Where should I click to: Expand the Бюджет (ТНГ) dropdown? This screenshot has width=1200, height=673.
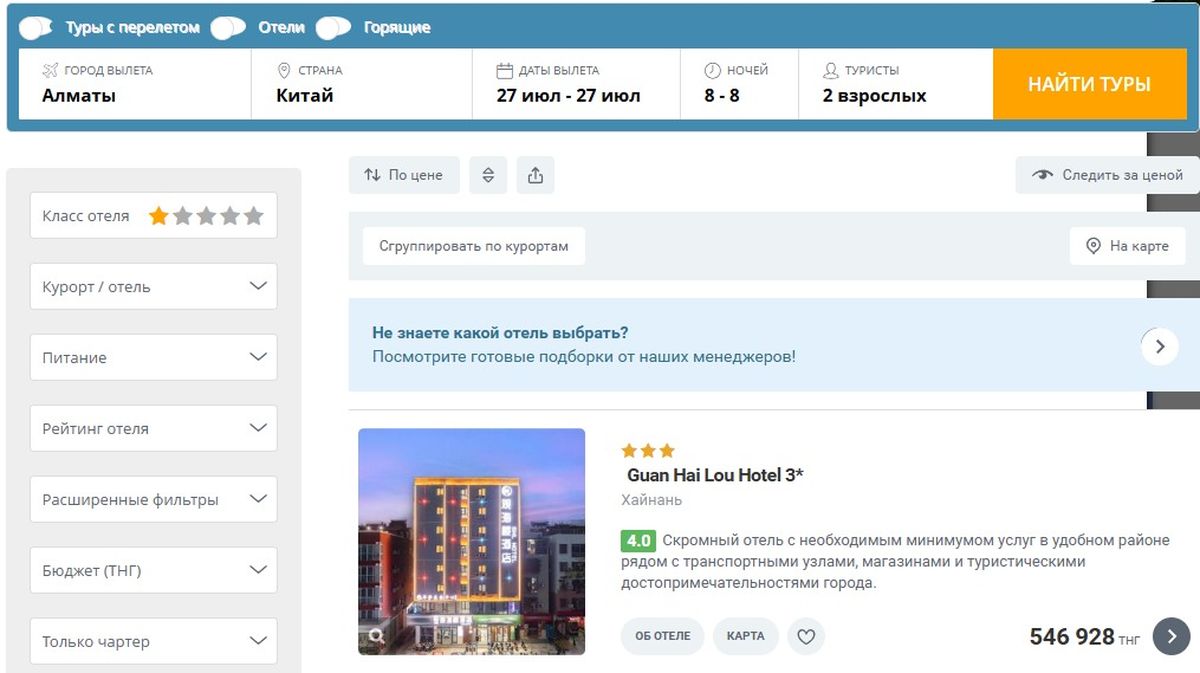coord(153,570)
